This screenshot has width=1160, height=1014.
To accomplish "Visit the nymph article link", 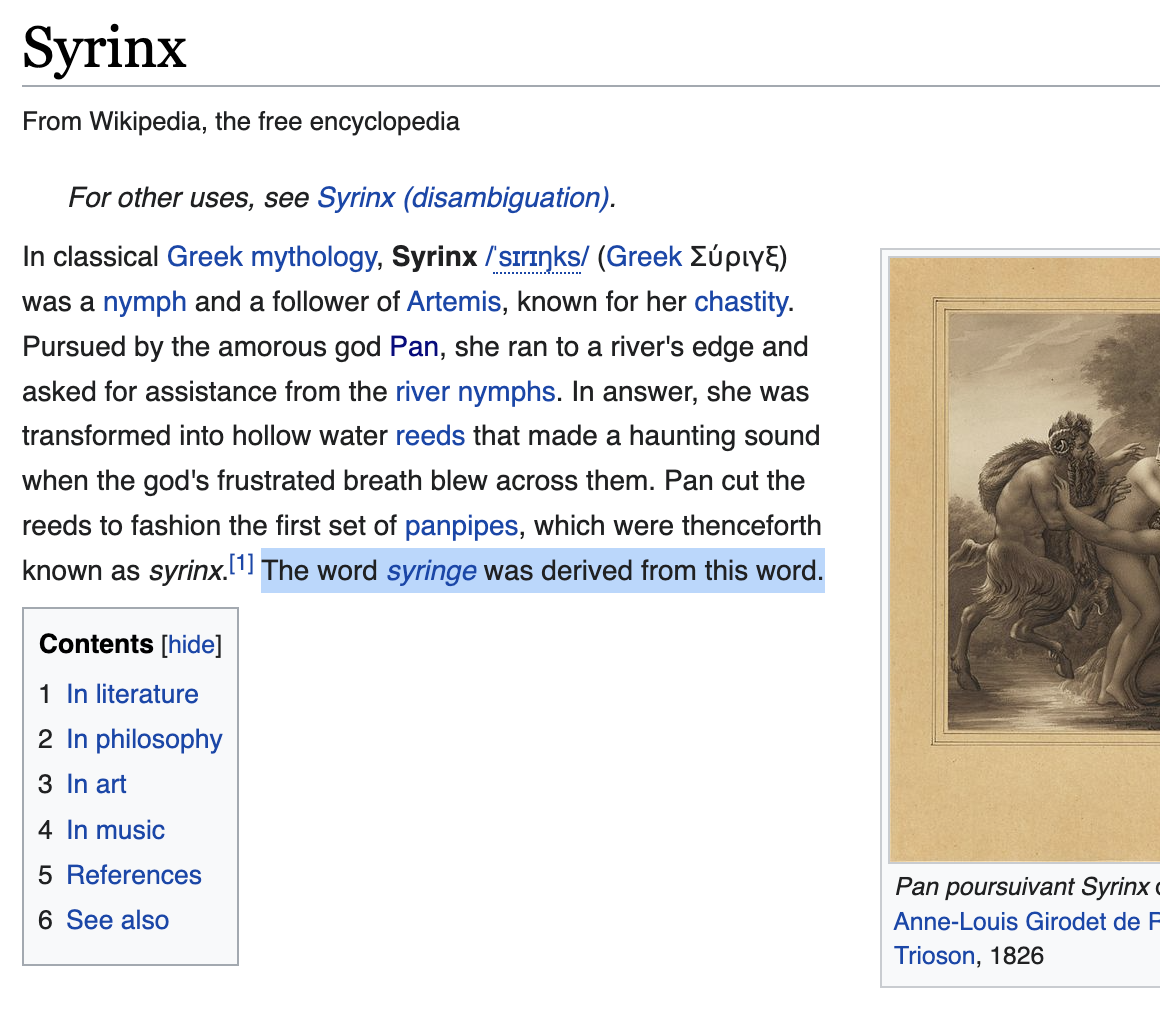I will (144, 302).
